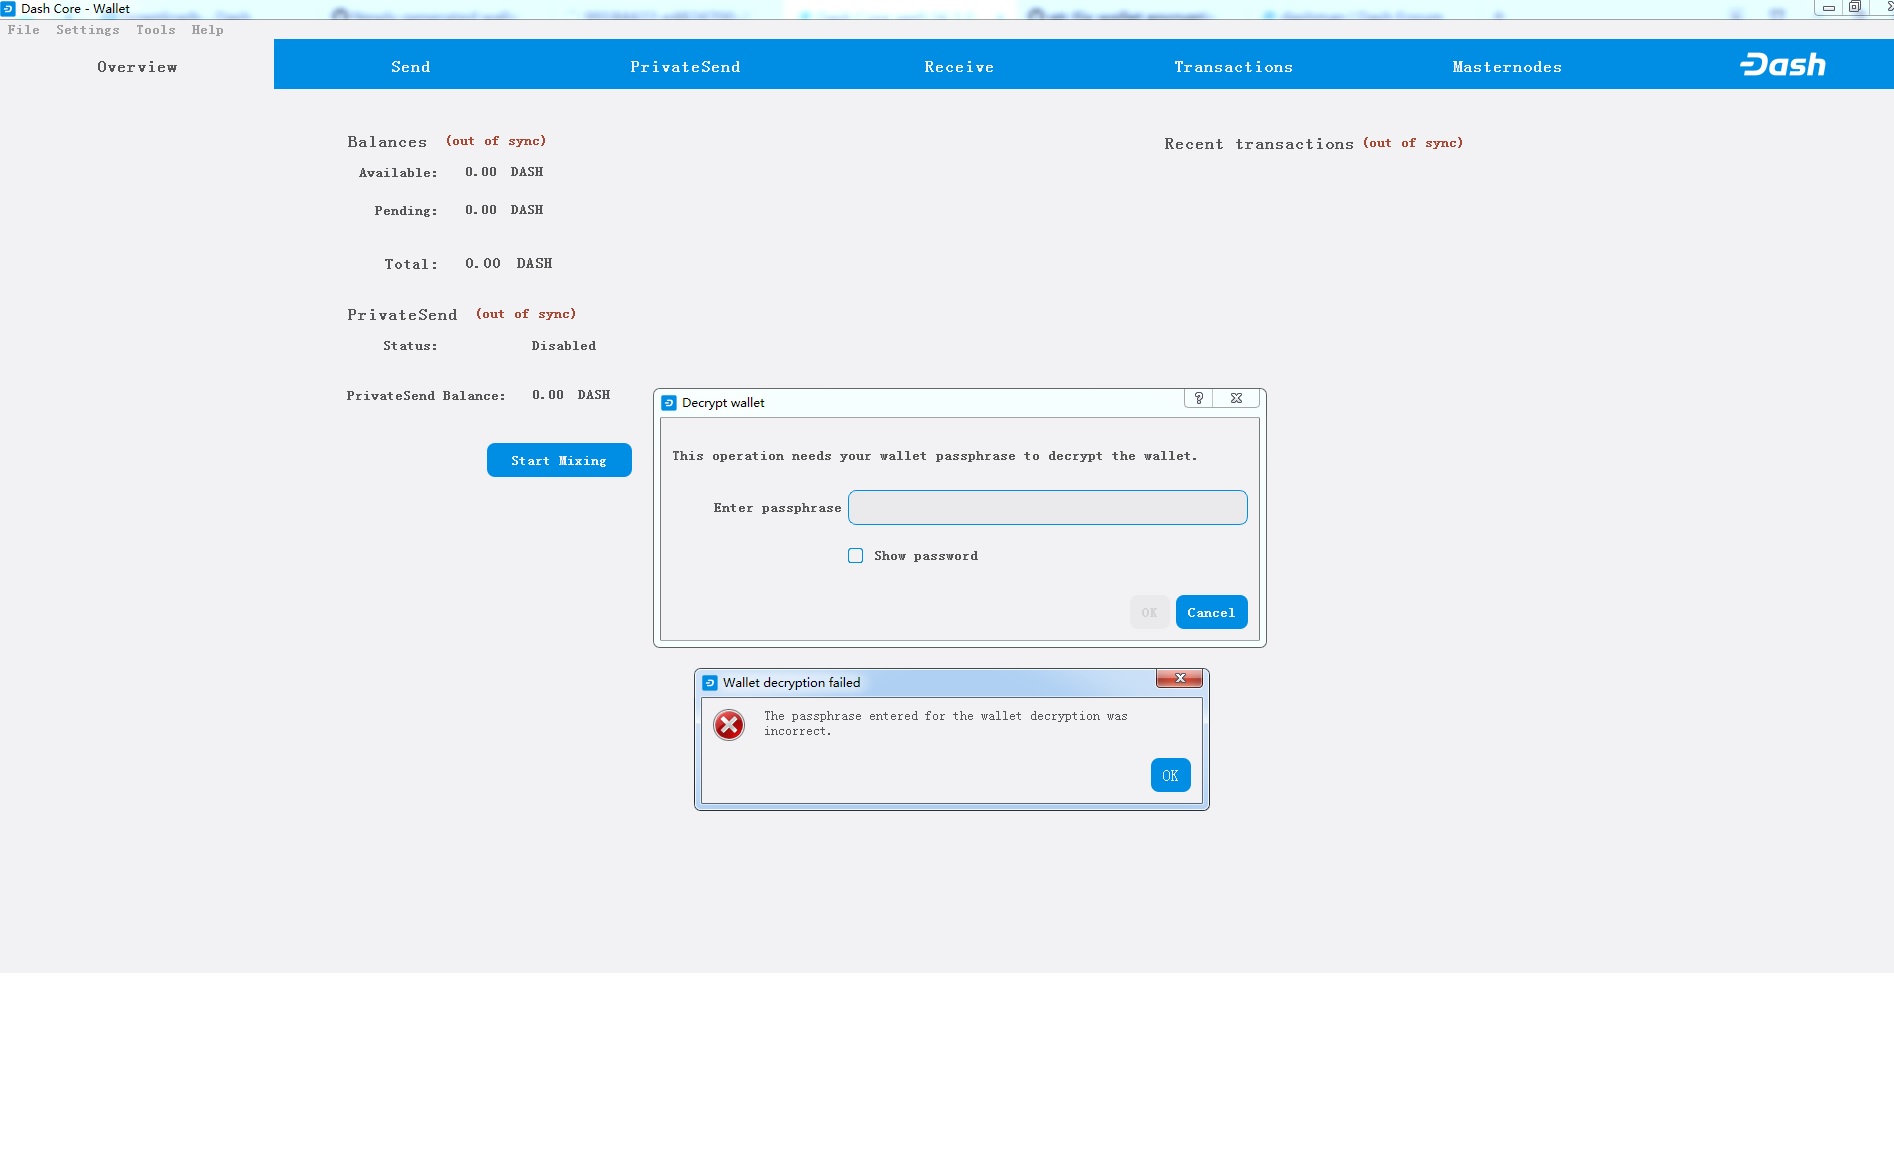
Task: Switch to the Overview tab
Action: coord(137,66)
